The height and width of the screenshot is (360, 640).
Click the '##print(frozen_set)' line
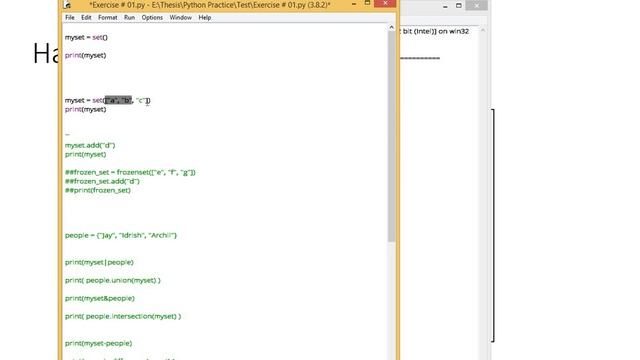[98, 190]
